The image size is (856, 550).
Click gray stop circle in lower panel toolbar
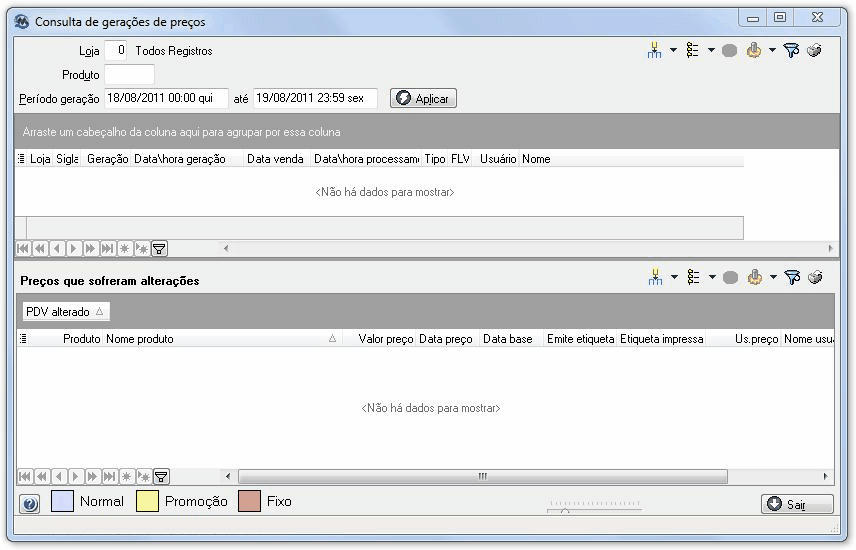[x=730, y=278]
